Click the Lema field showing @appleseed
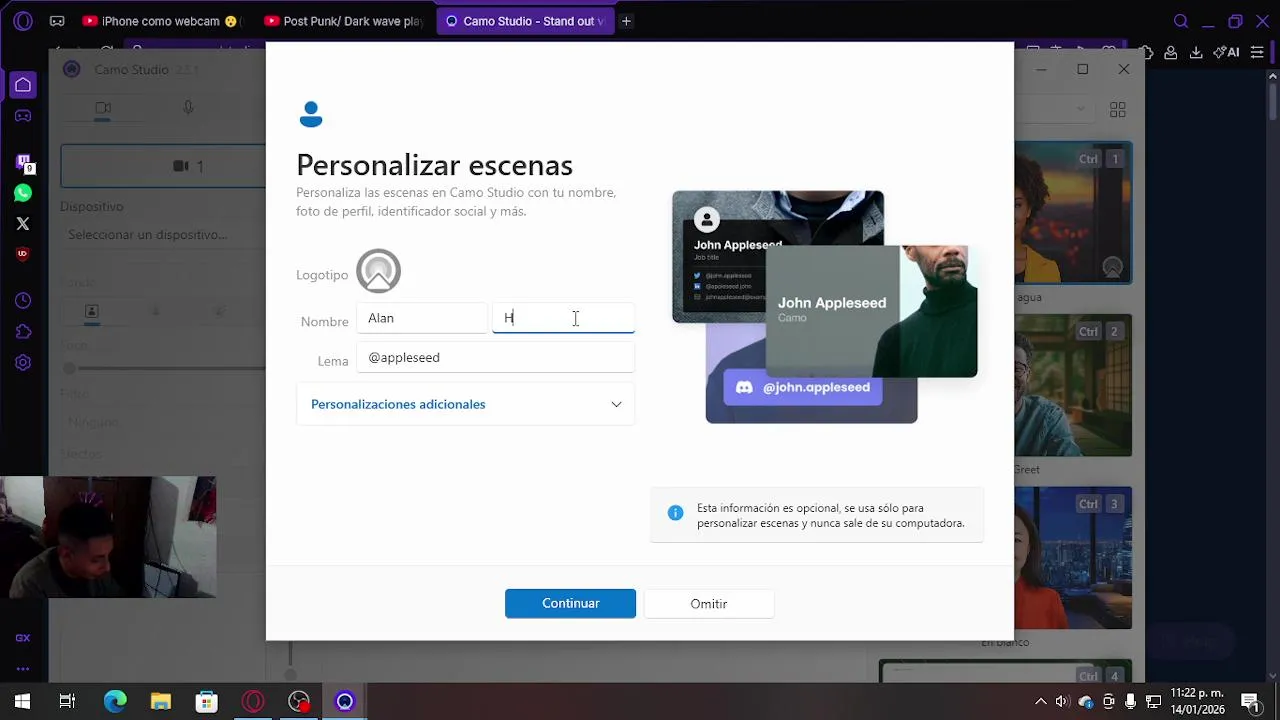Viewport: 1280px width, 720px height. click(495, 358)
